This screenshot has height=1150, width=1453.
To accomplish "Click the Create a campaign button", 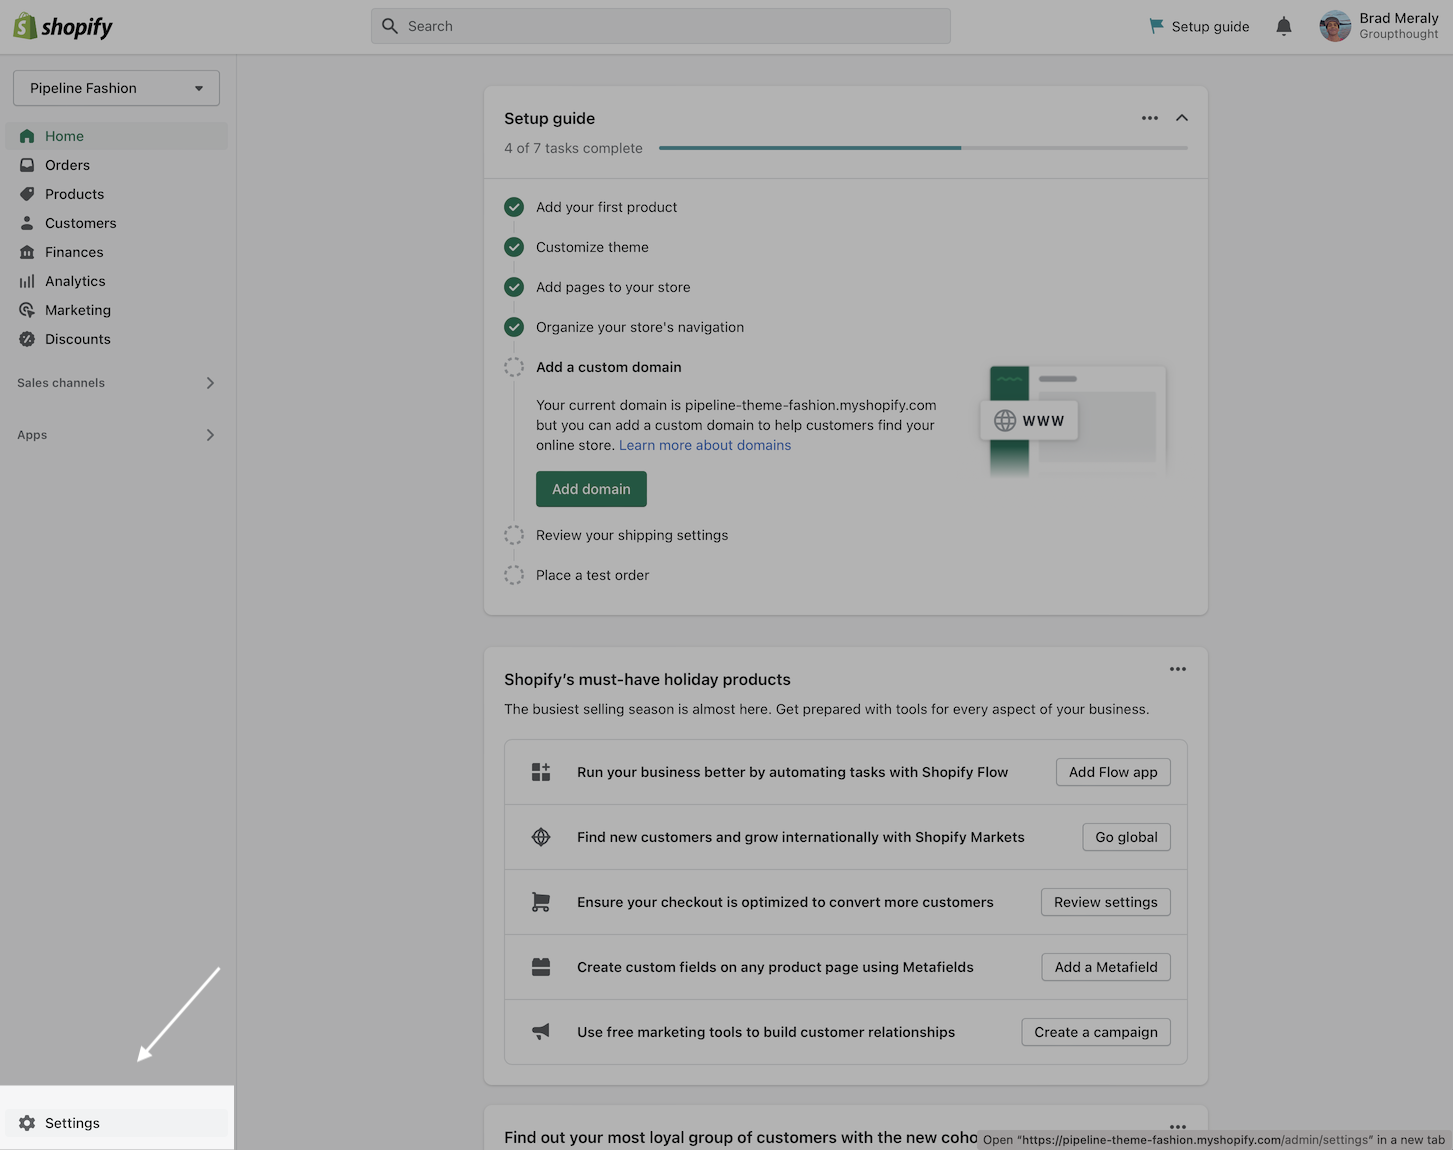I will click(1096, 1032).
